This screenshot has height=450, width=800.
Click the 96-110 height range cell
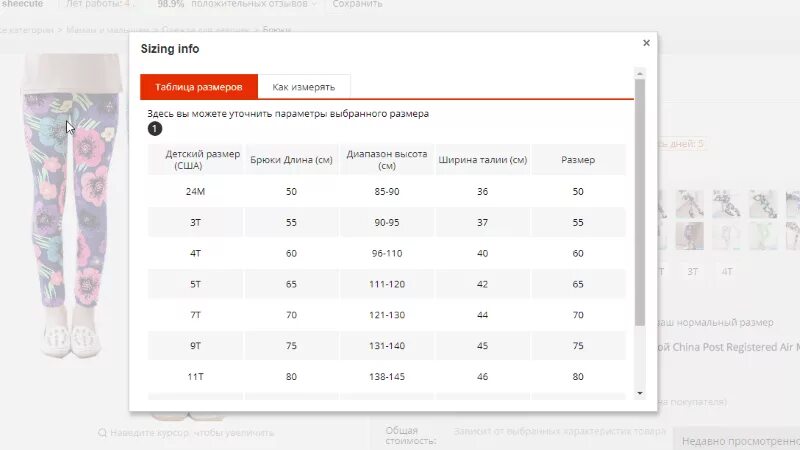[387, 253]
